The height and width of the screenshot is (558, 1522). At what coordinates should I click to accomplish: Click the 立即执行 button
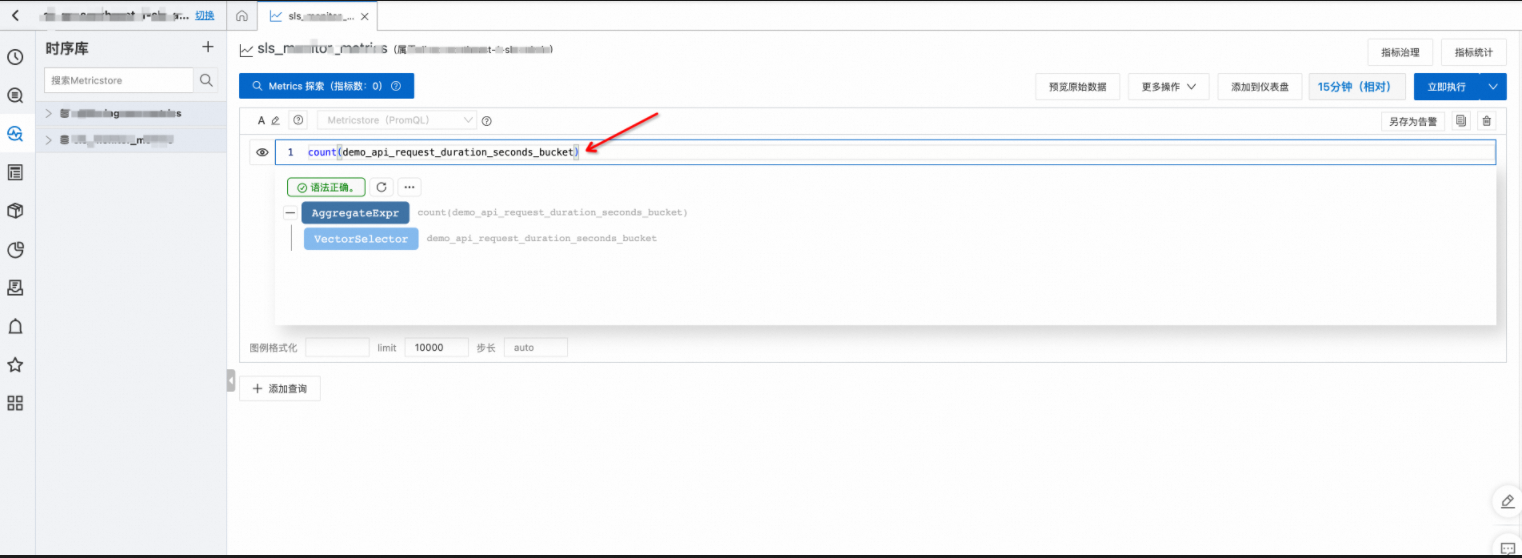[x=1446, y=87]
